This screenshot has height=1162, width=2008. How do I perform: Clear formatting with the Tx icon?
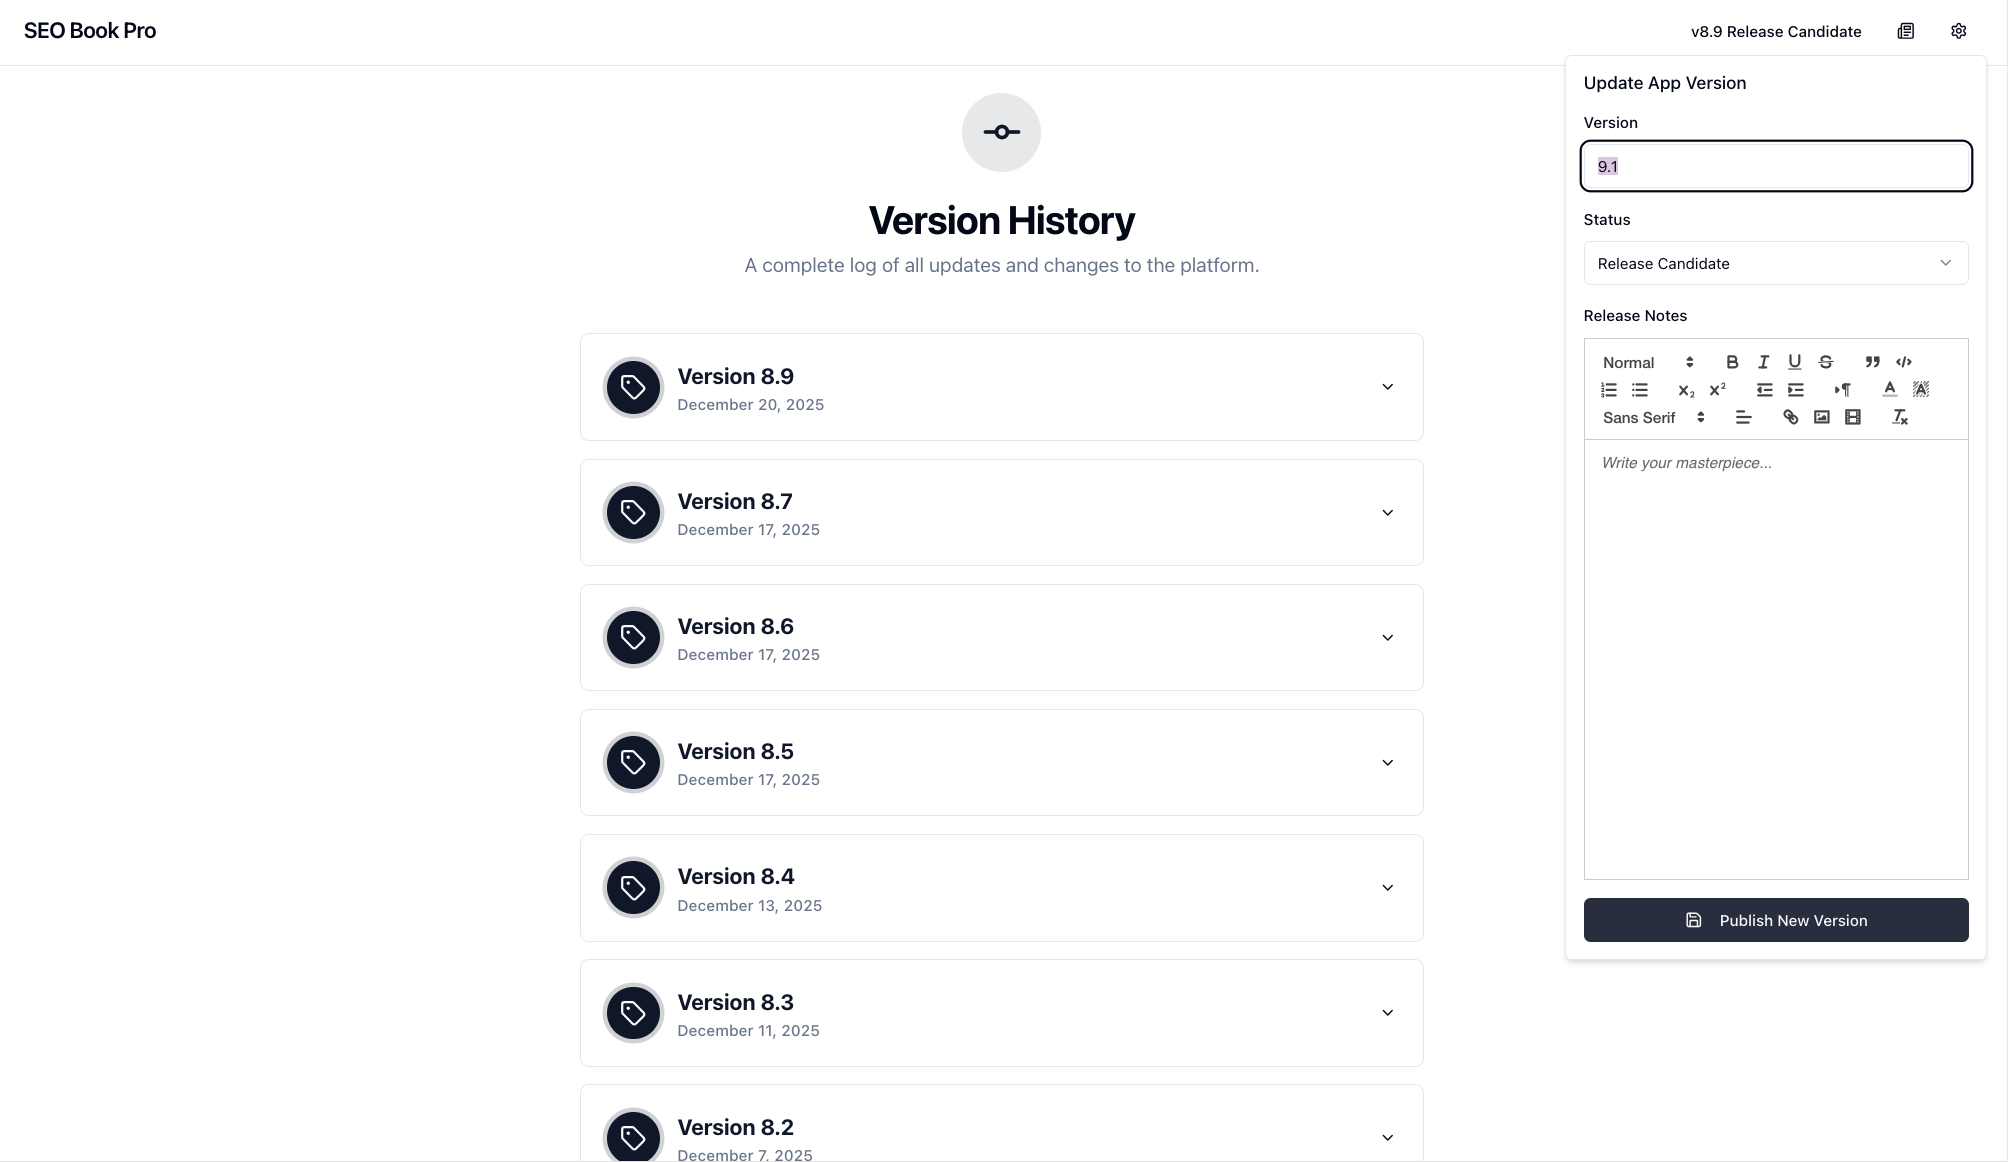(1898, 417)
